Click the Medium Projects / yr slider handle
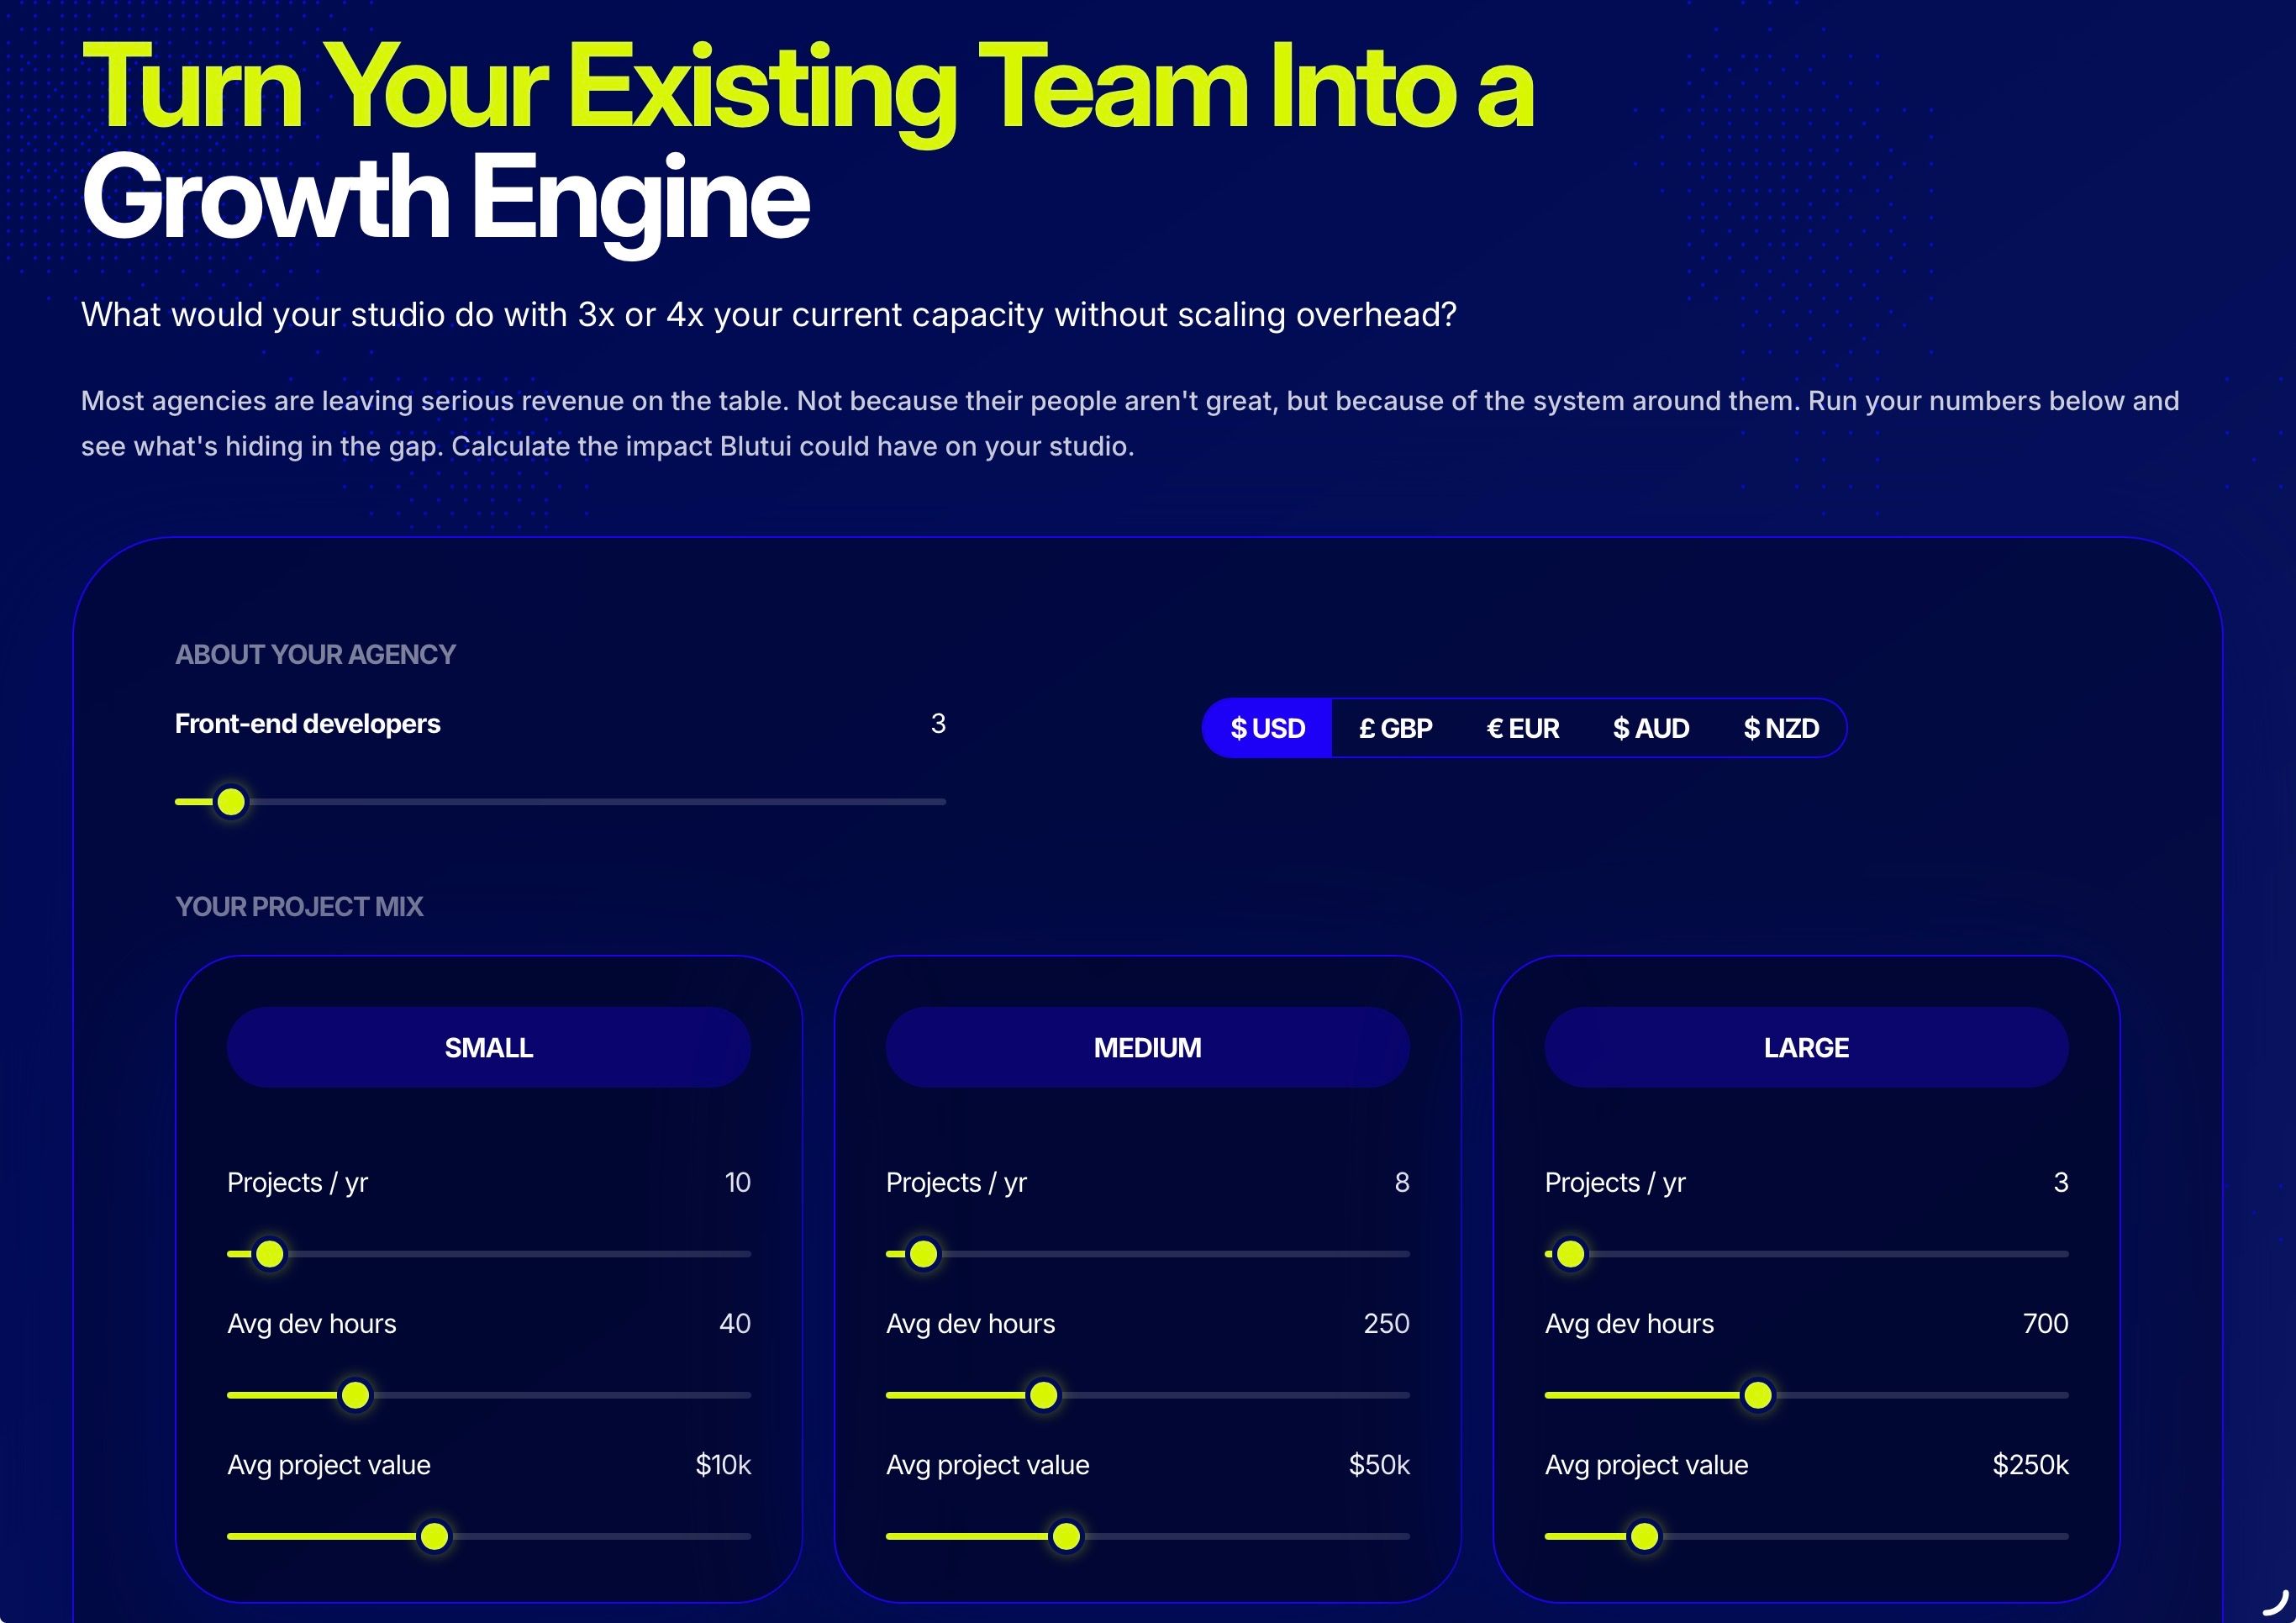This screenshot has height=1623, width=2296. [923, 1253]
